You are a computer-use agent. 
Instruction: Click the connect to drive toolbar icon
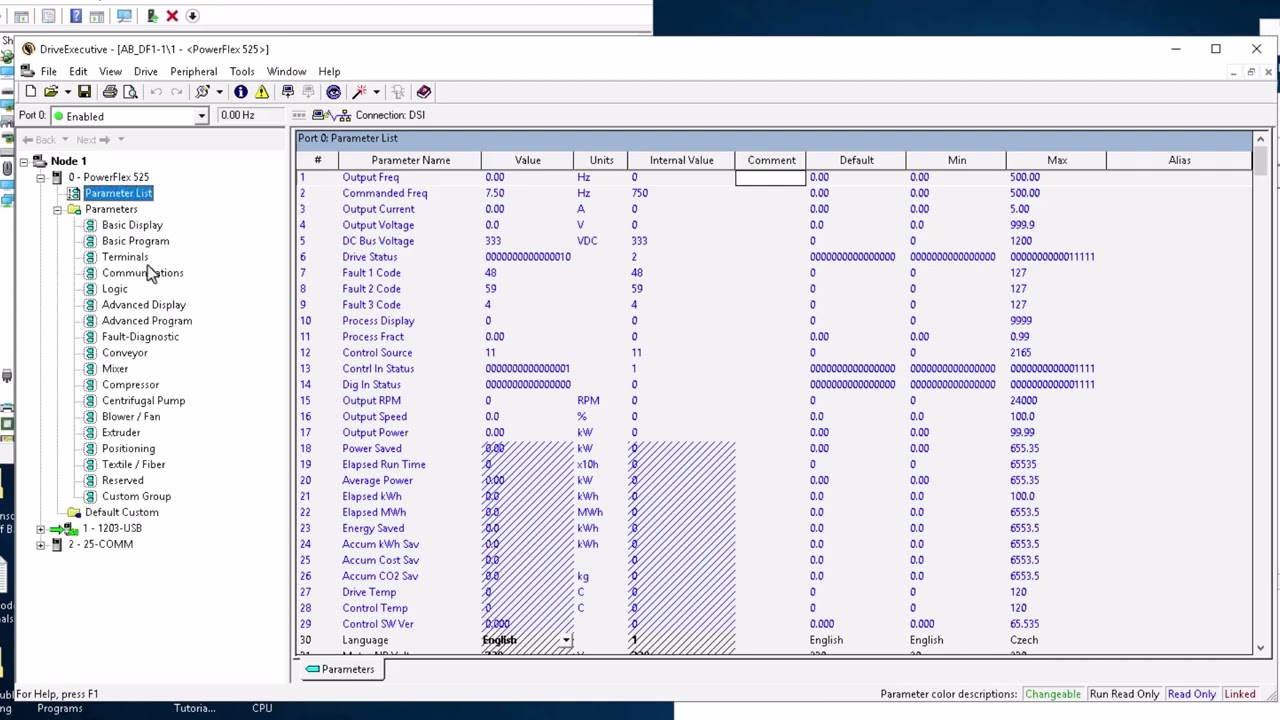click(203, 92)
